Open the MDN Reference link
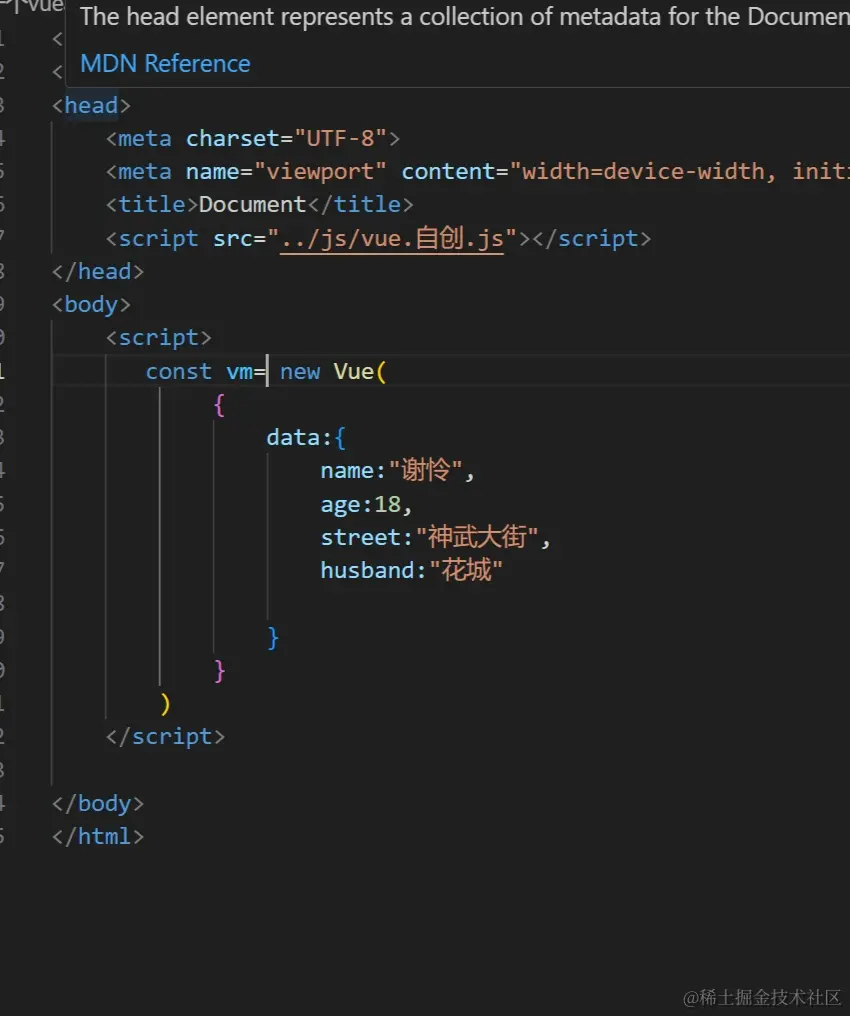The image size is (850, 1016). [x=165, y=64]
